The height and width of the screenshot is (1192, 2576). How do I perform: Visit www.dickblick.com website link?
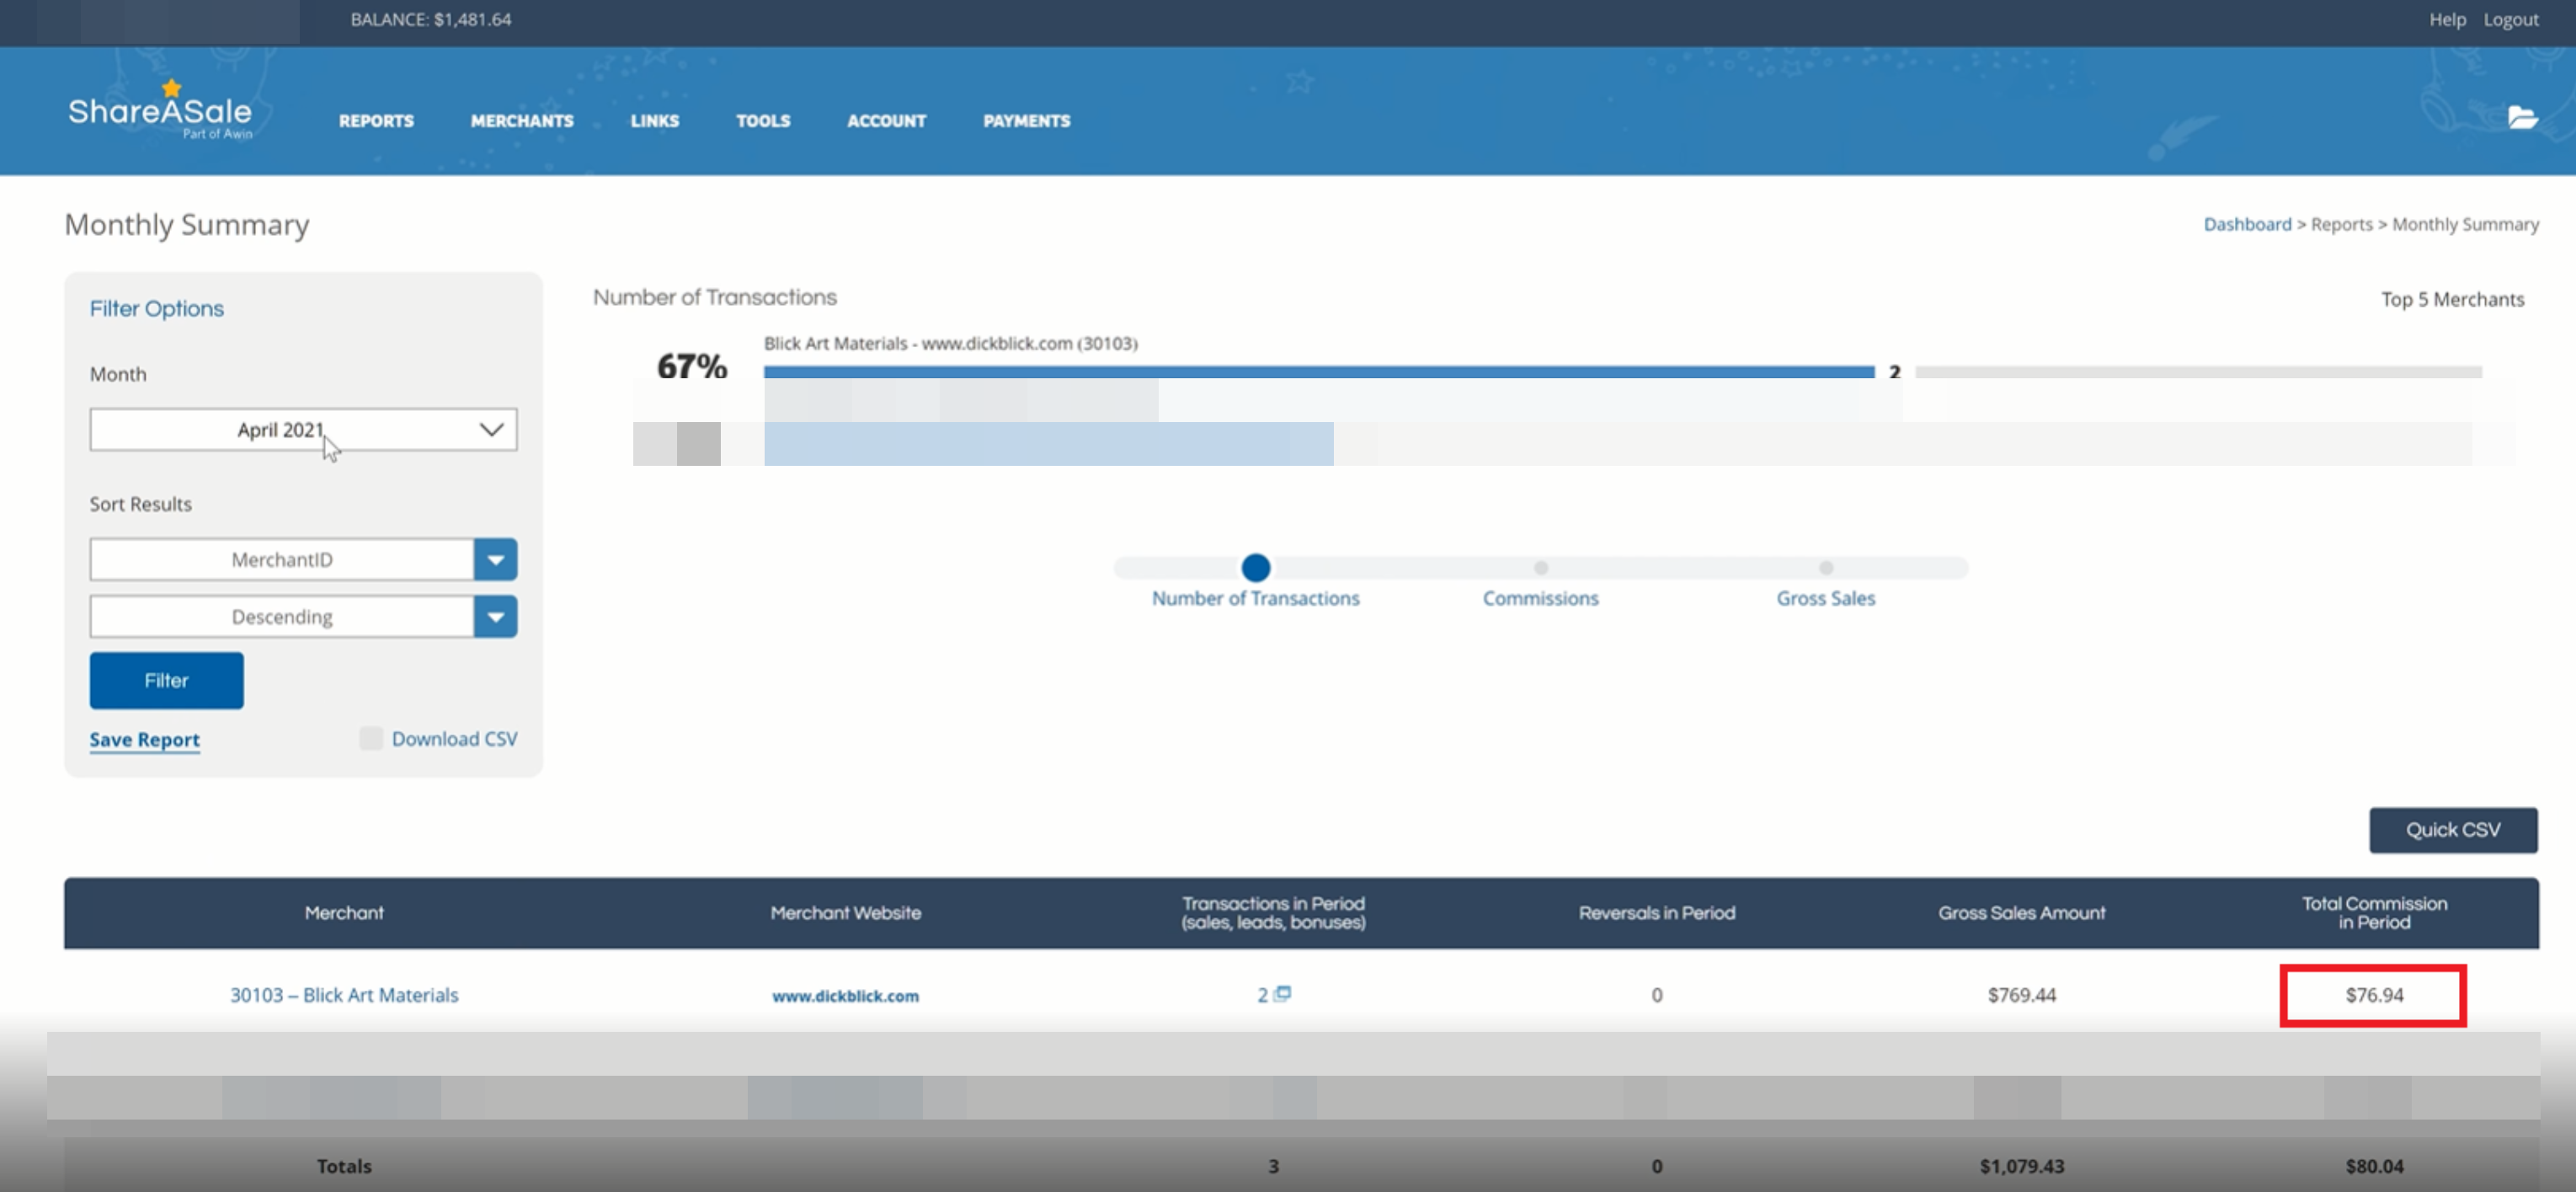point(845,996)
